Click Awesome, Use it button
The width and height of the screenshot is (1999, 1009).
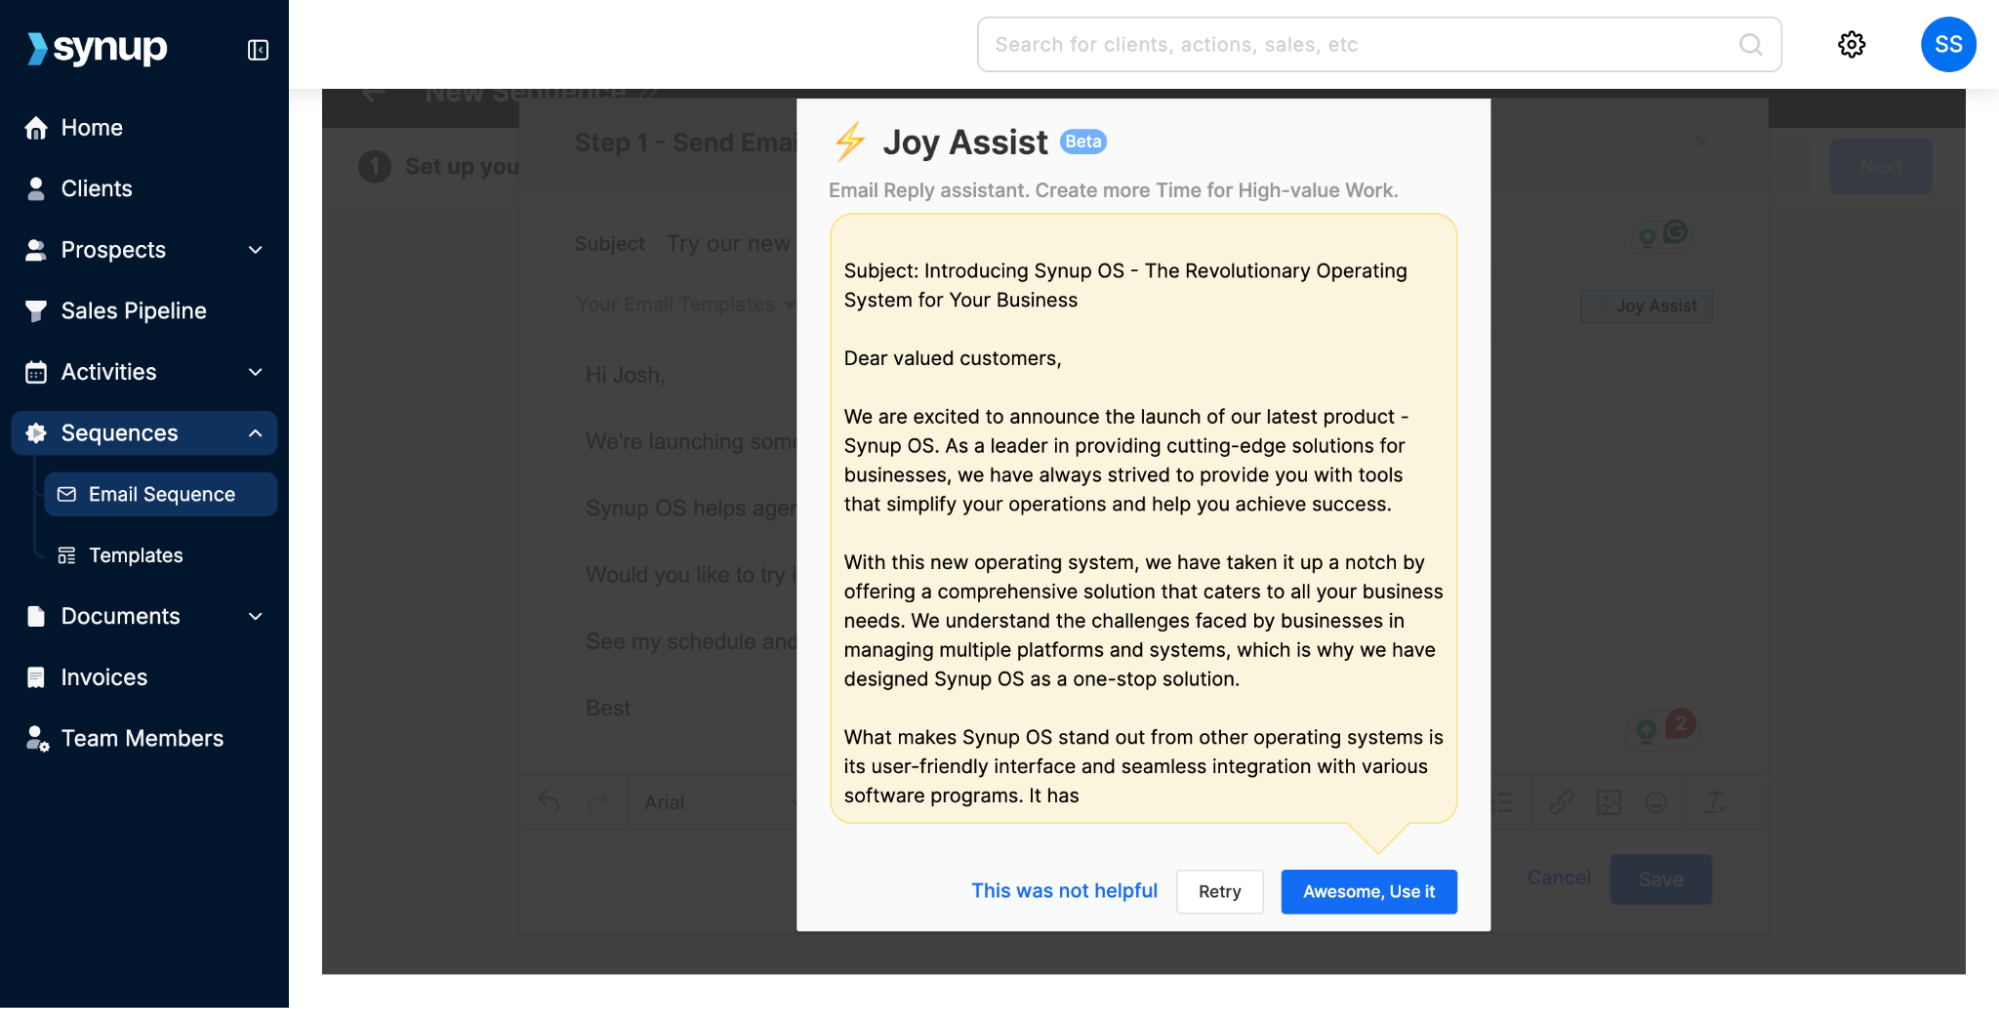[x=1369, y=891]
